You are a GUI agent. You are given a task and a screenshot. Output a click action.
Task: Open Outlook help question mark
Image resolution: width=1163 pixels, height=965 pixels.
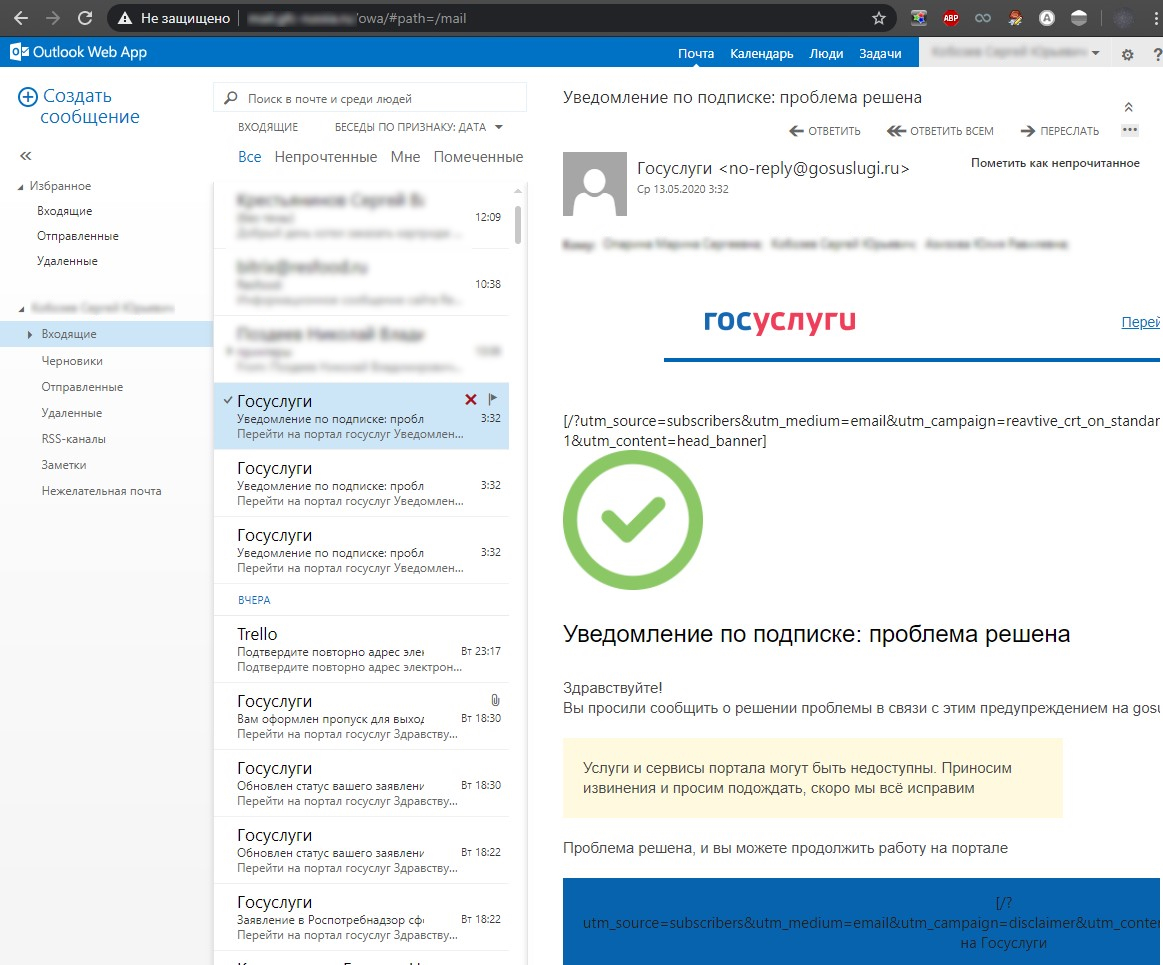click(x=1157, y=54)
